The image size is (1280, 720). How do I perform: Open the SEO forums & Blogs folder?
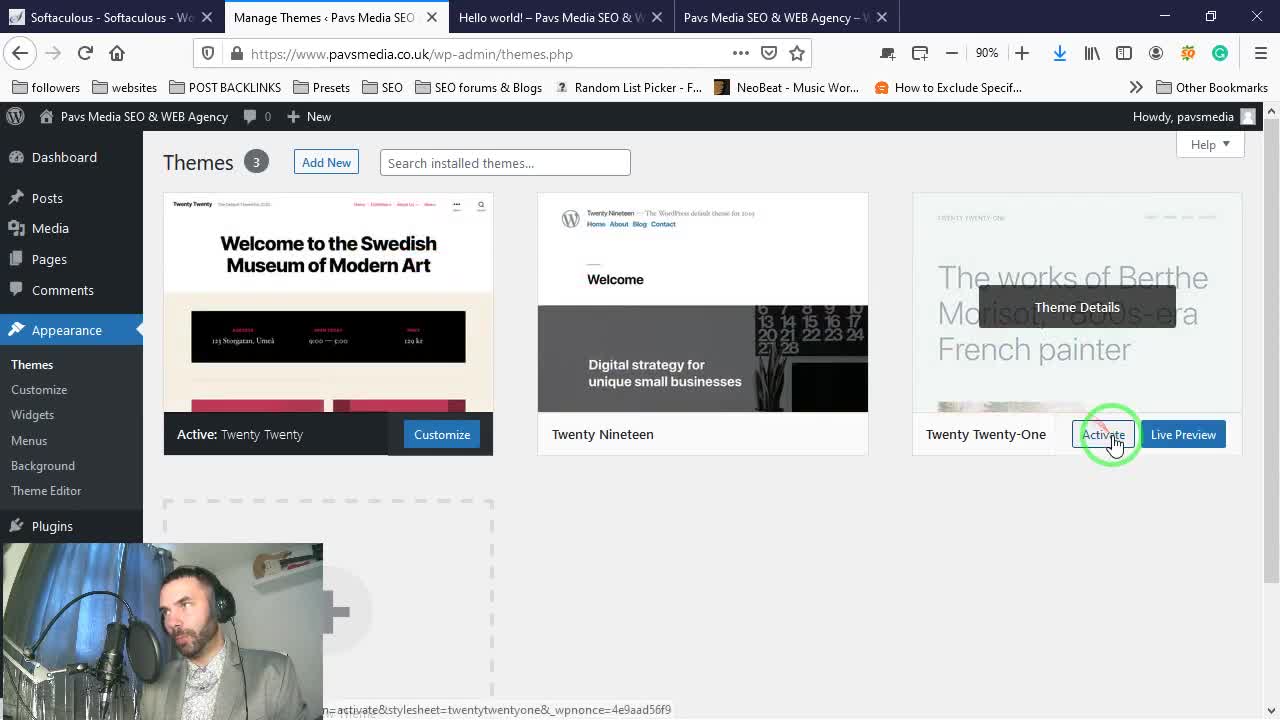coord(478,87)
